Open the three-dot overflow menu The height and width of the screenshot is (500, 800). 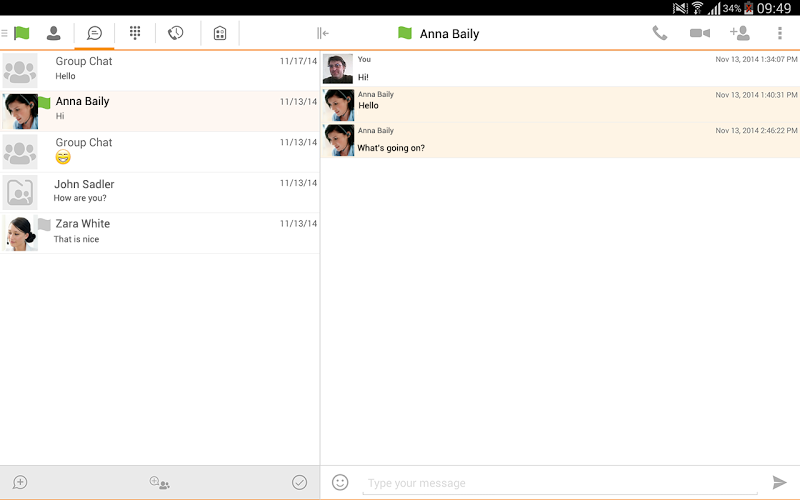780,33
